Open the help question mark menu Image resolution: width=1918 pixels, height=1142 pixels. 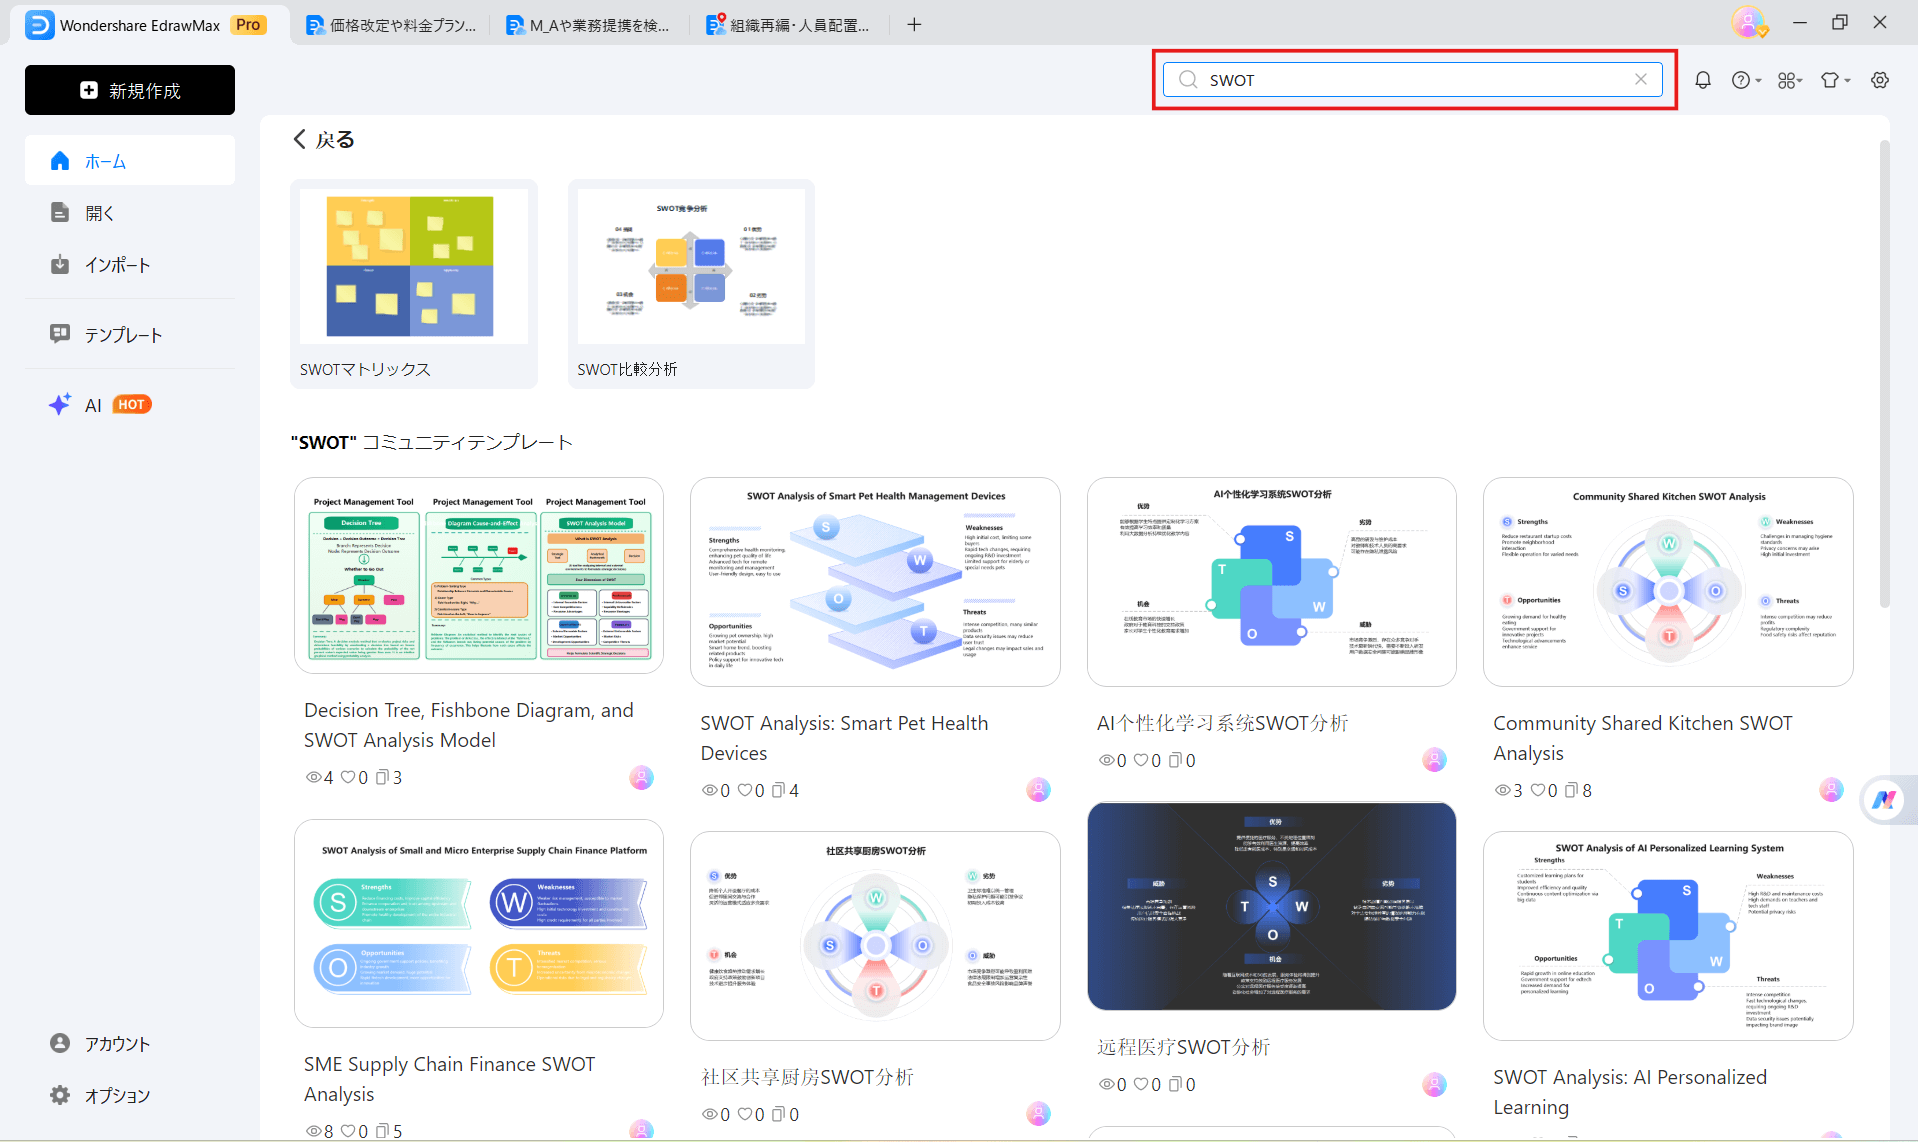pyautogui.click(x=1745, y=80)
